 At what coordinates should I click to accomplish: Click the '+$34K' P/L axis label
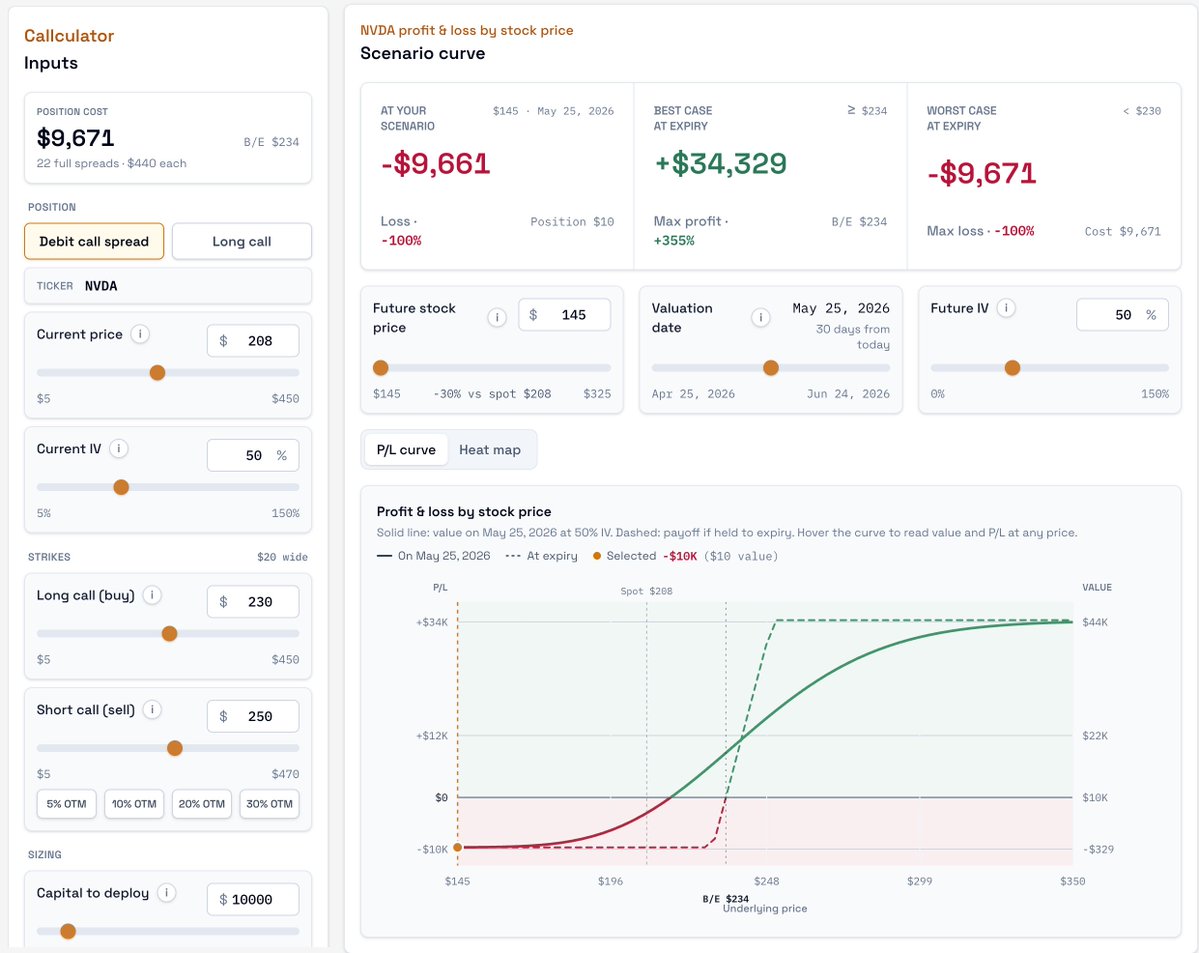tap(432, 623)
